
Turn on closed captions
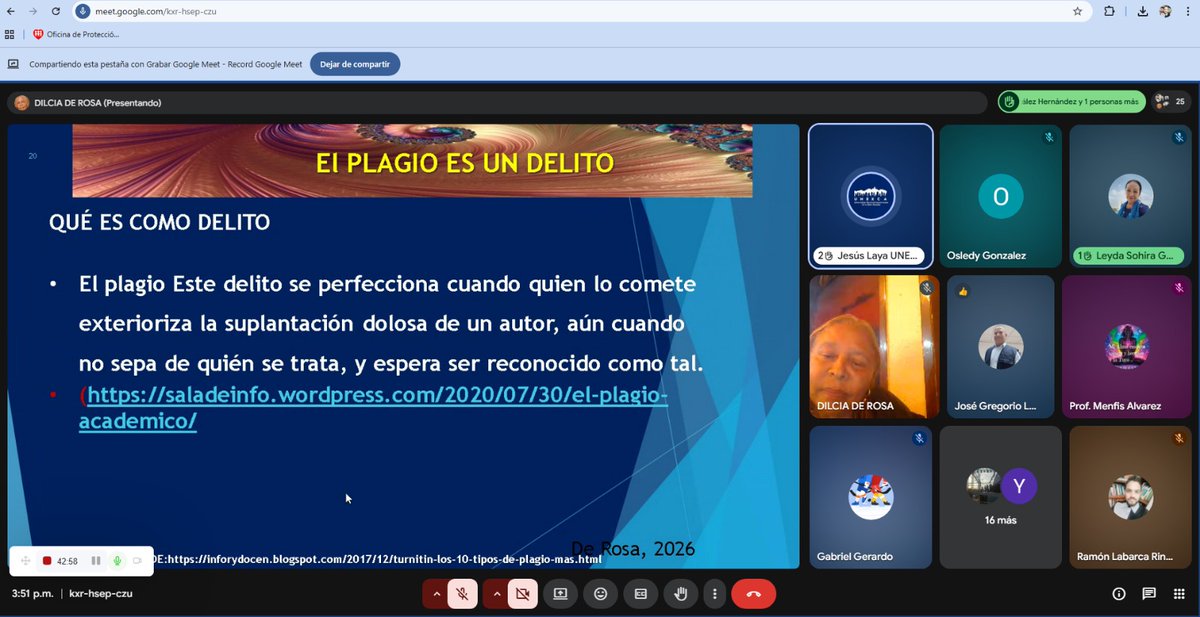pyautogui.click(x=641, y=593)
